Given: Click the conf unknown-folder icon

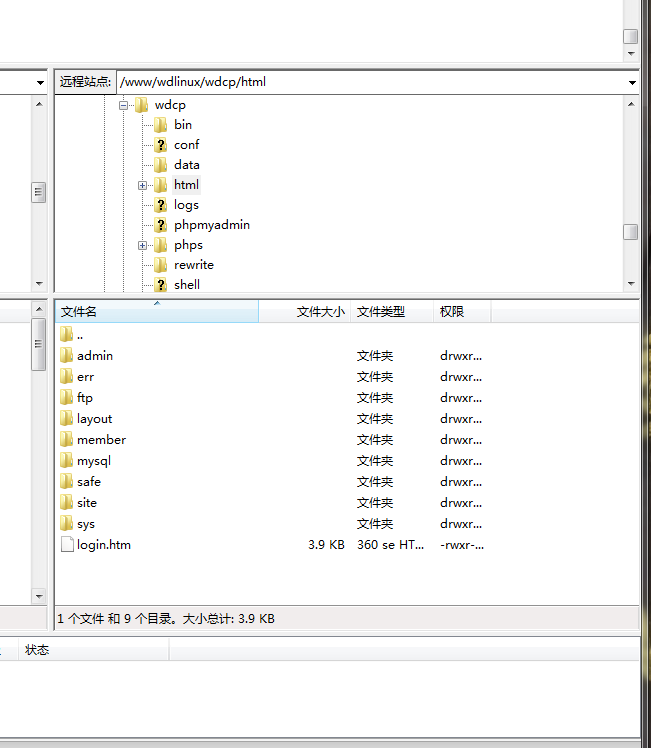Looking at the screenshot, I should (161, 145).
